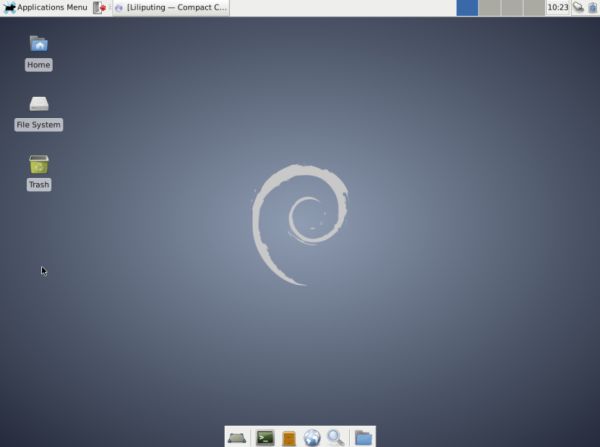Switch to the first workspace

pyautogui.click(x=467, y=7)
